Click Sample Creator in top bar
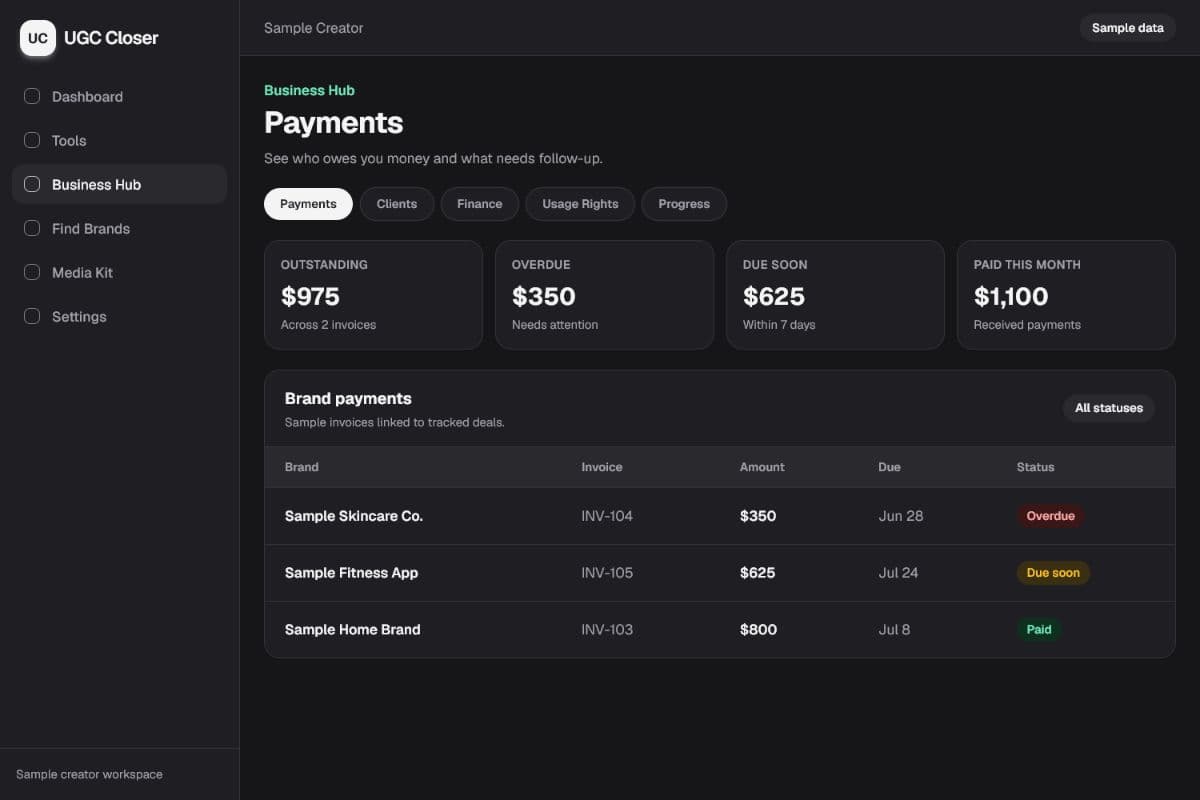The width and height of the screenshot is (1200, 800). pos(314,28)
